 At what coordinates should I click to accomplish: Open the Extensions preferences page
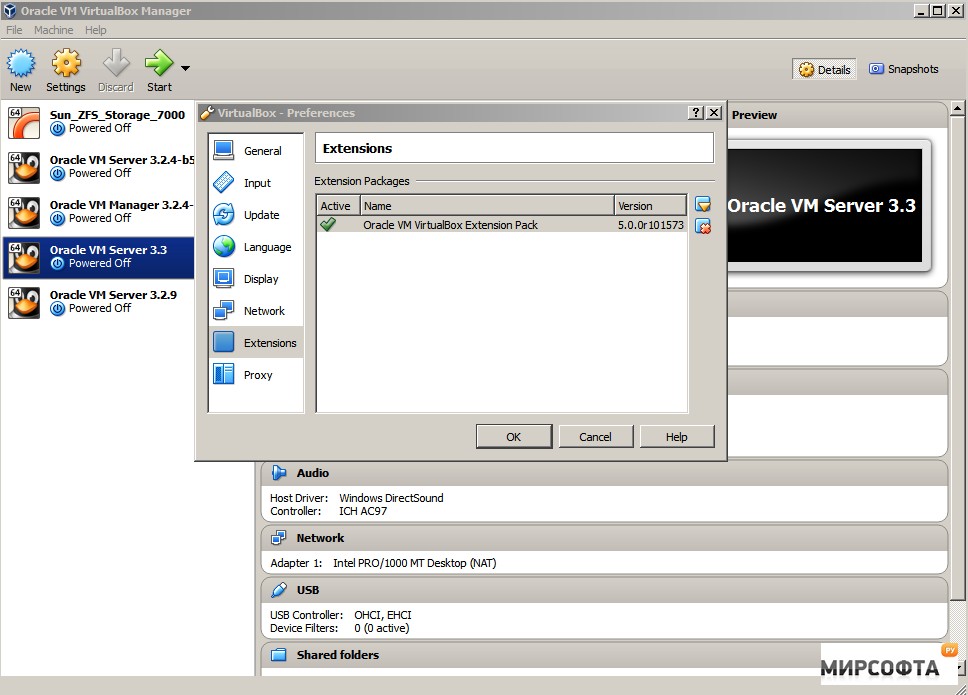pos(256,343)
